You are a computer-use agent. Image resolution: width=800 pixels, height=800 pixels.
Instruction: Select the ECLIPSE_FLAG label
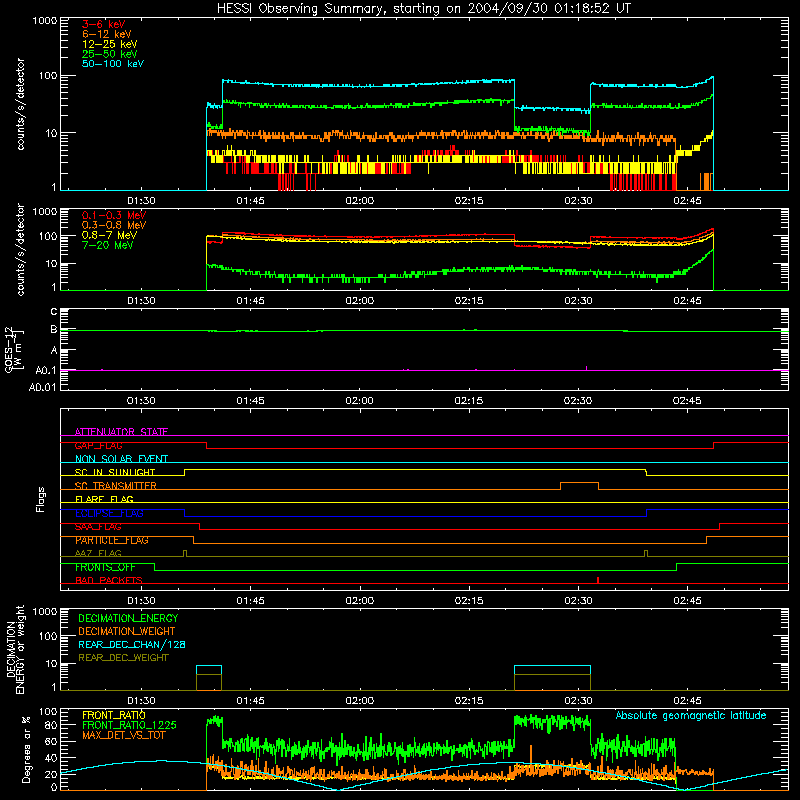pos(109,513)
